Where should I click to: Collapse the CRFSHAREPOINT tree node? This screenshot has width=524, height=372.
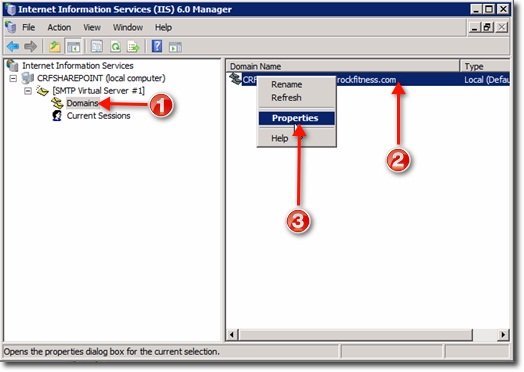coord(13,79)
